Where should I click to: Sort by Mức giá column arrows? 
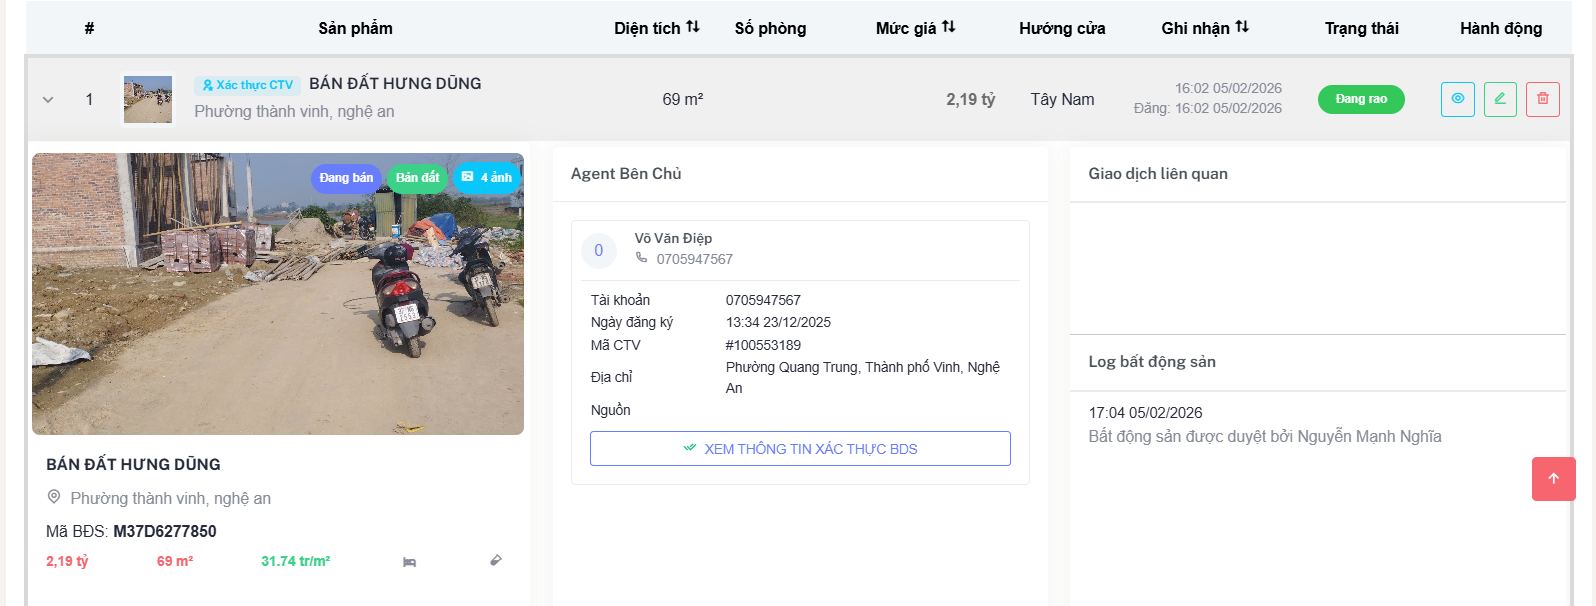tap(949, 27)
